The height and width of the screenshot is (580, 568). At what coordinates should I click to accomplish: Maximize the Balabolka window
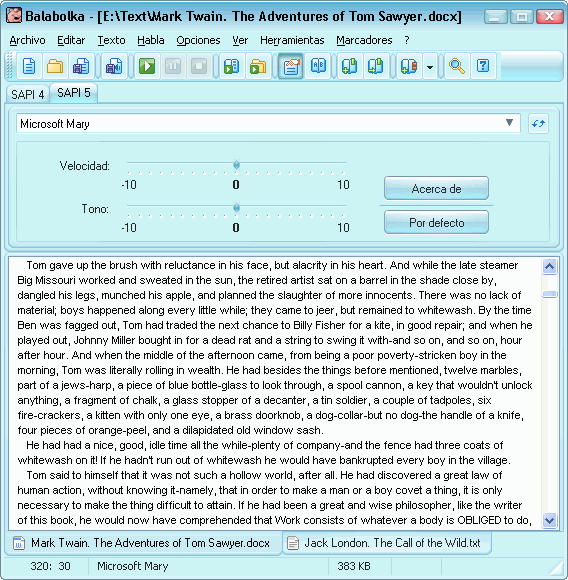[522, 17]
